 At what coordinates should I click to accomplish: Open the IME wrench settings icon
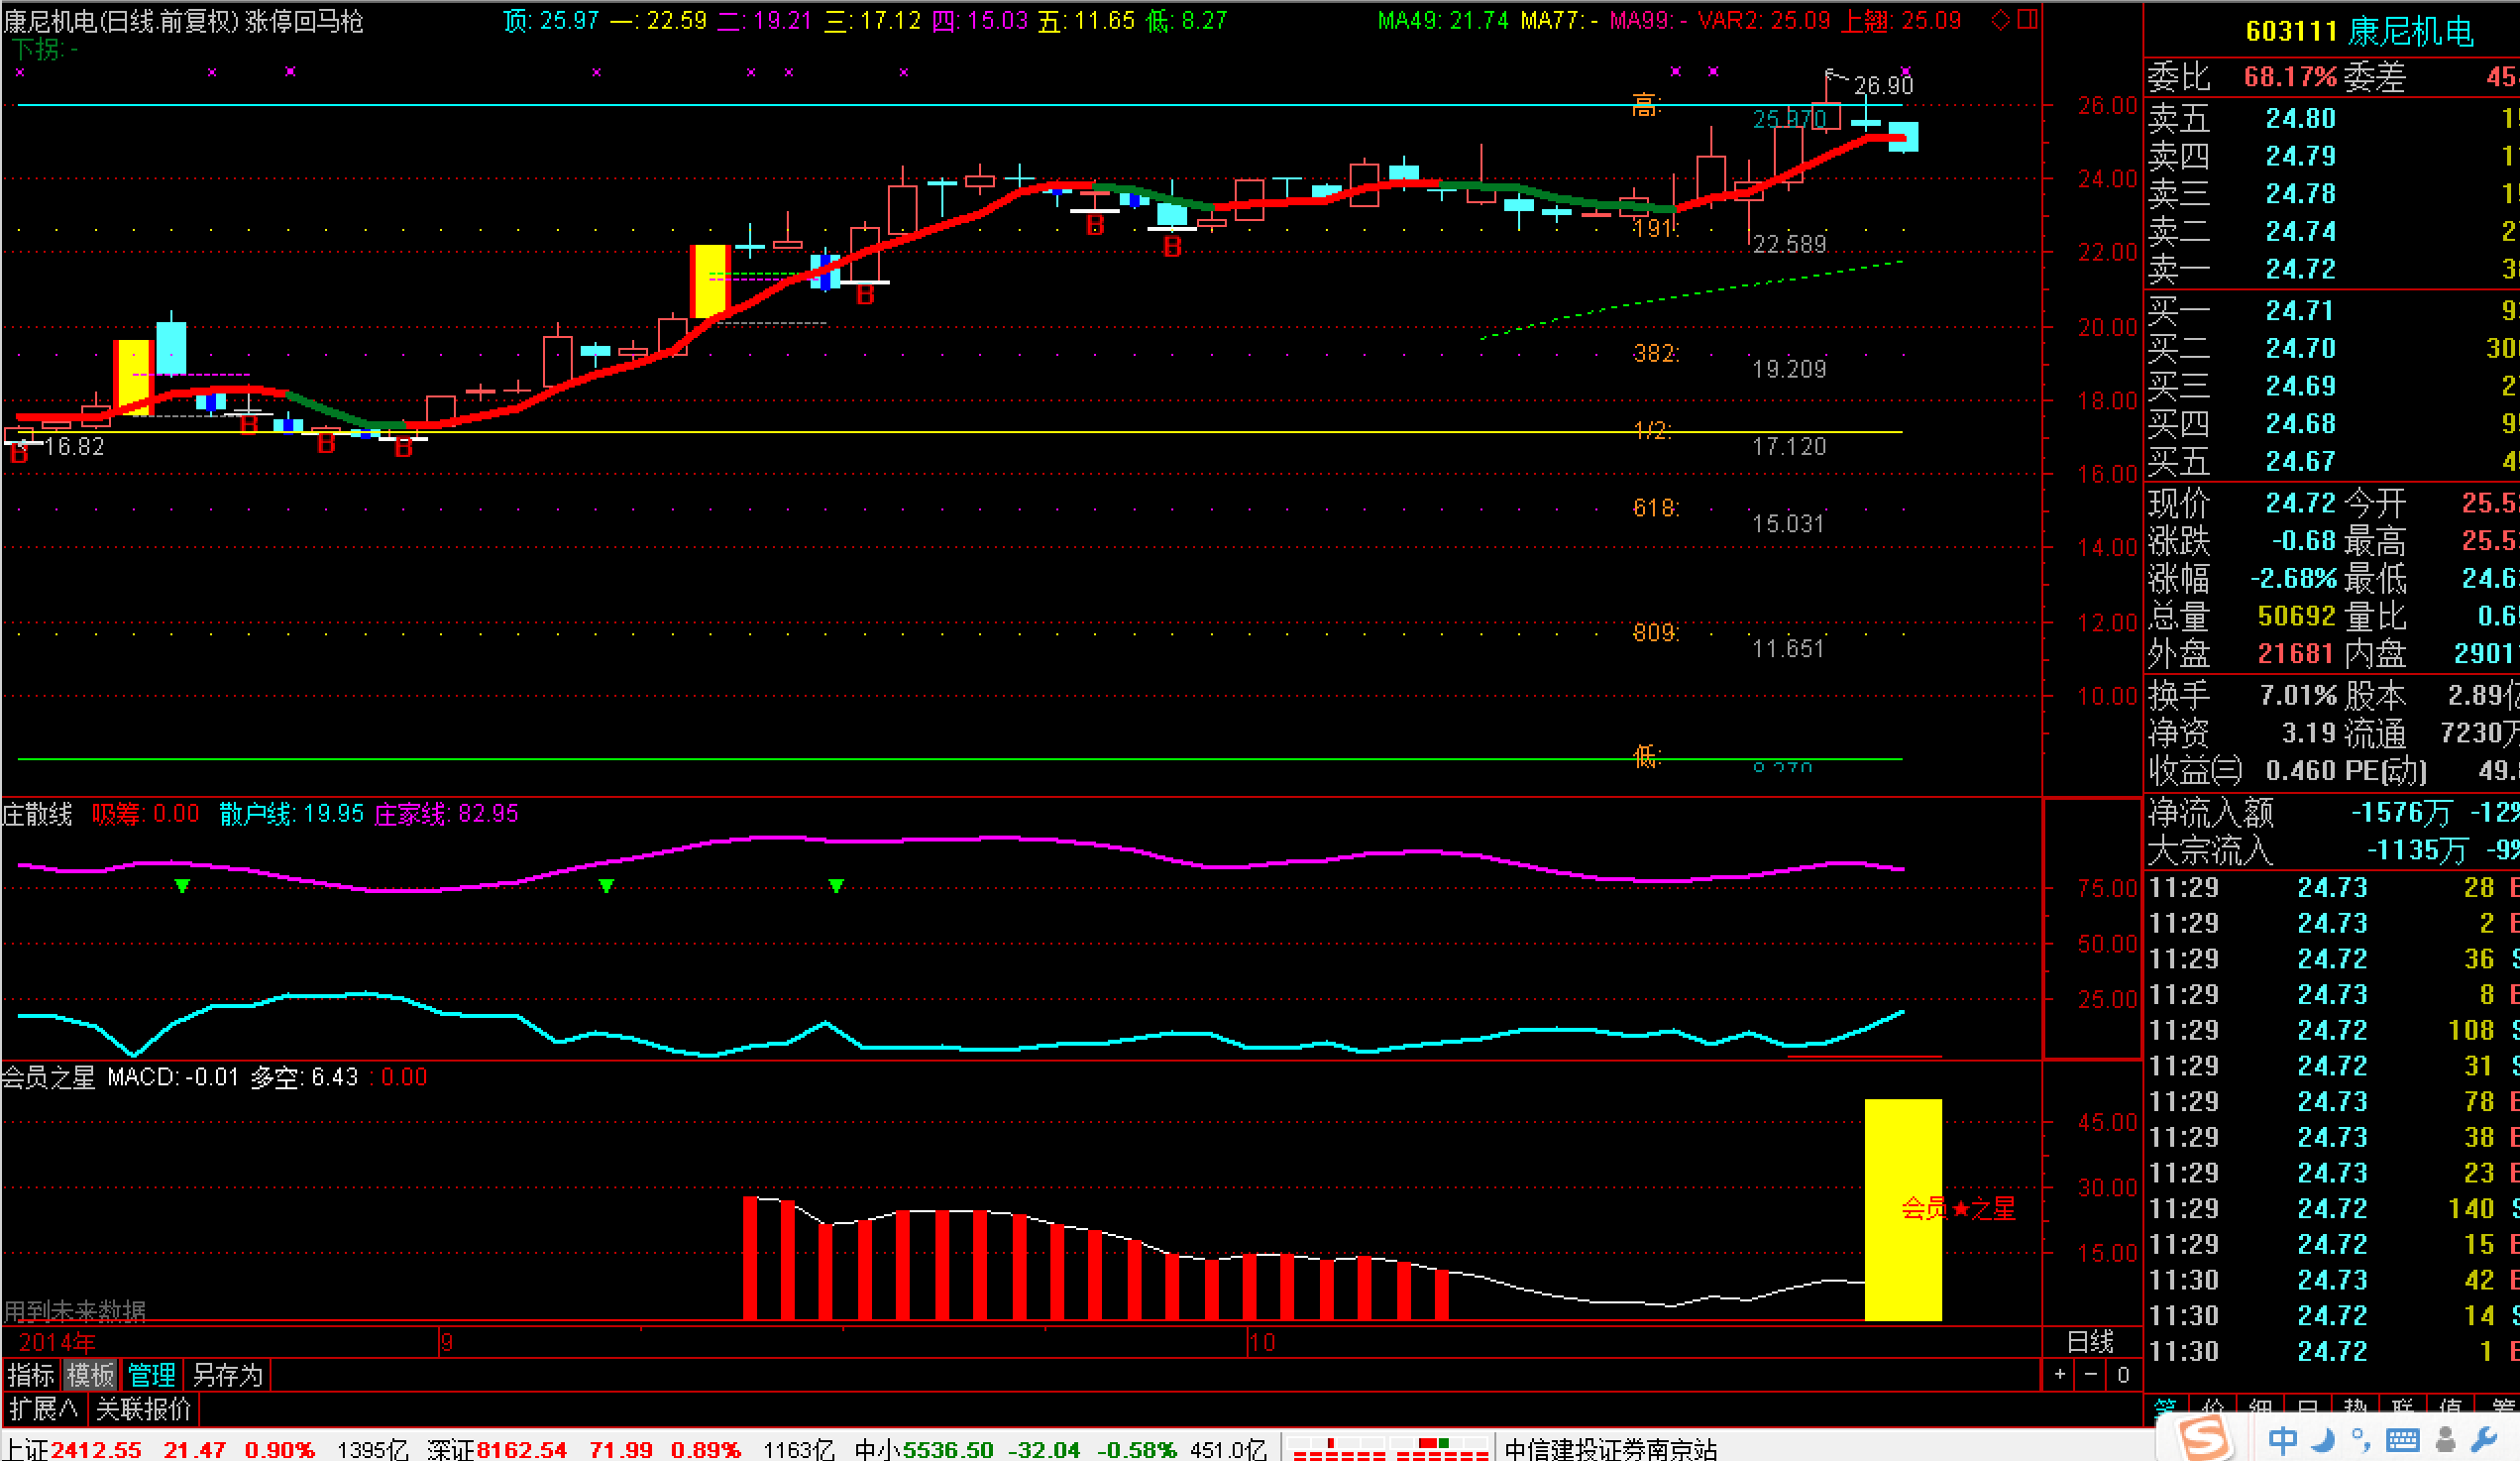coord(2484,1440)
